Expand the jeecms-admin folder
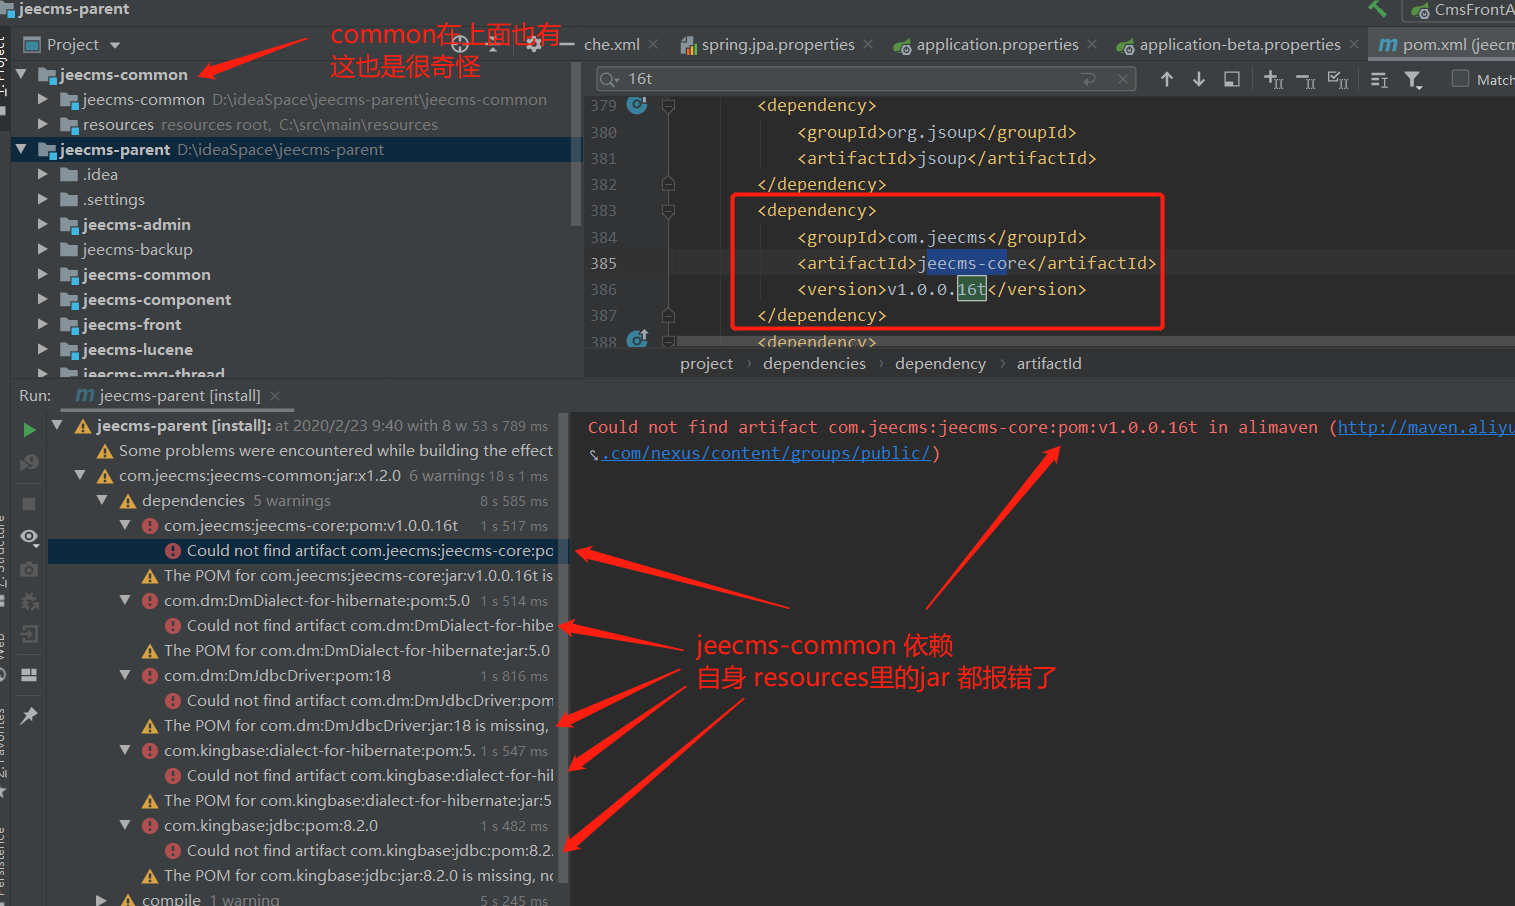Screen dimensions: 1515x906 click(x=42, y=225)
